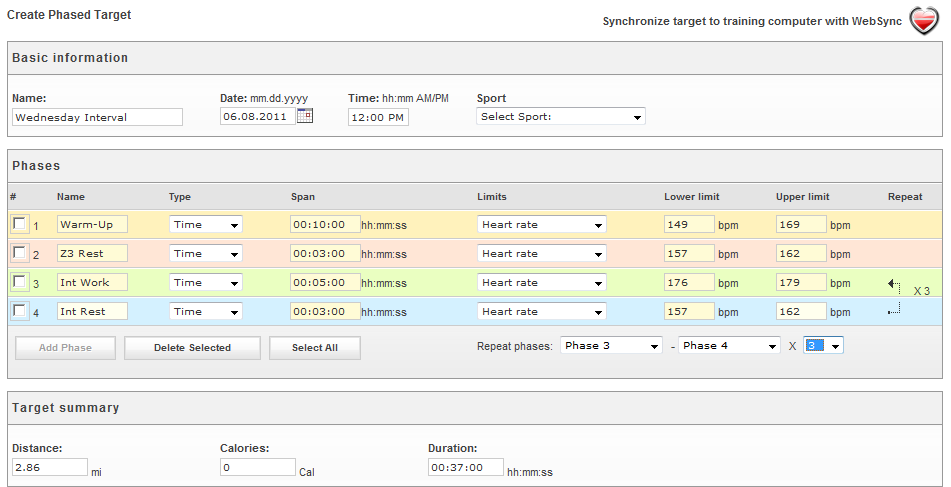Click the Add Phase button
The width and height of the screenshot is (951, 487).
(x=66, y=348)
